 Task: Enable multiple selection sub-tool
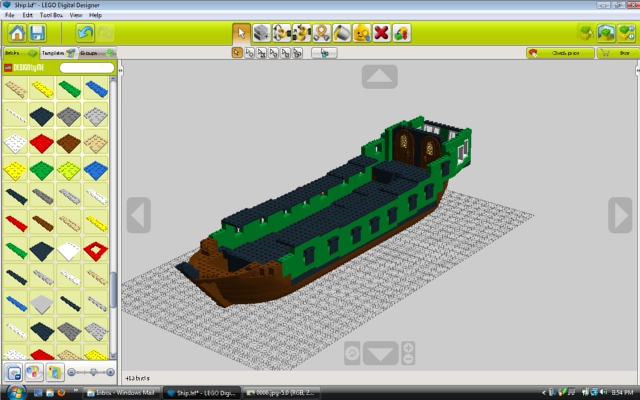(x=249, y=53)
